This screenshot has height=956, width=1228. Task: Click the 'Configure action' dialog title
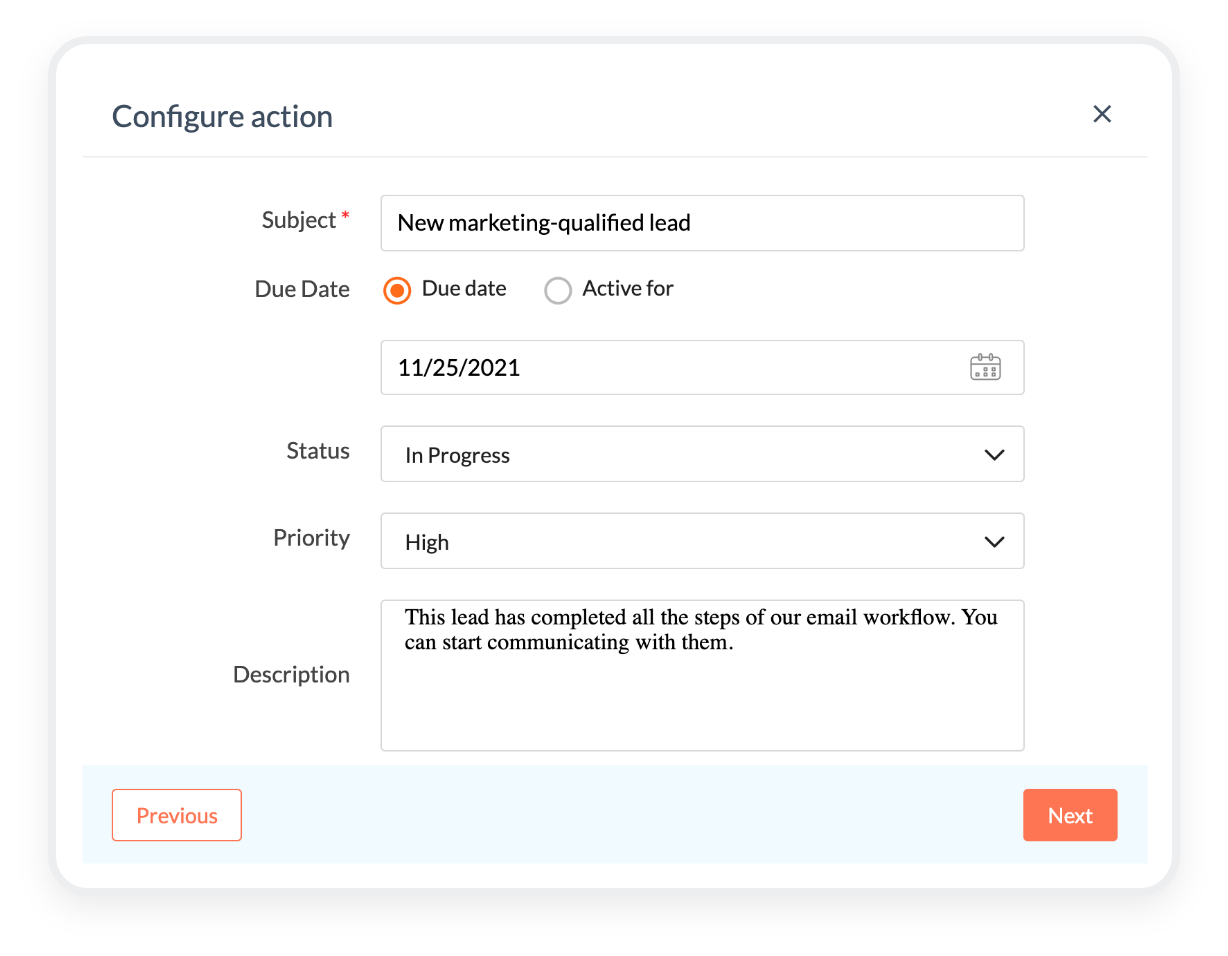[222, 117]
